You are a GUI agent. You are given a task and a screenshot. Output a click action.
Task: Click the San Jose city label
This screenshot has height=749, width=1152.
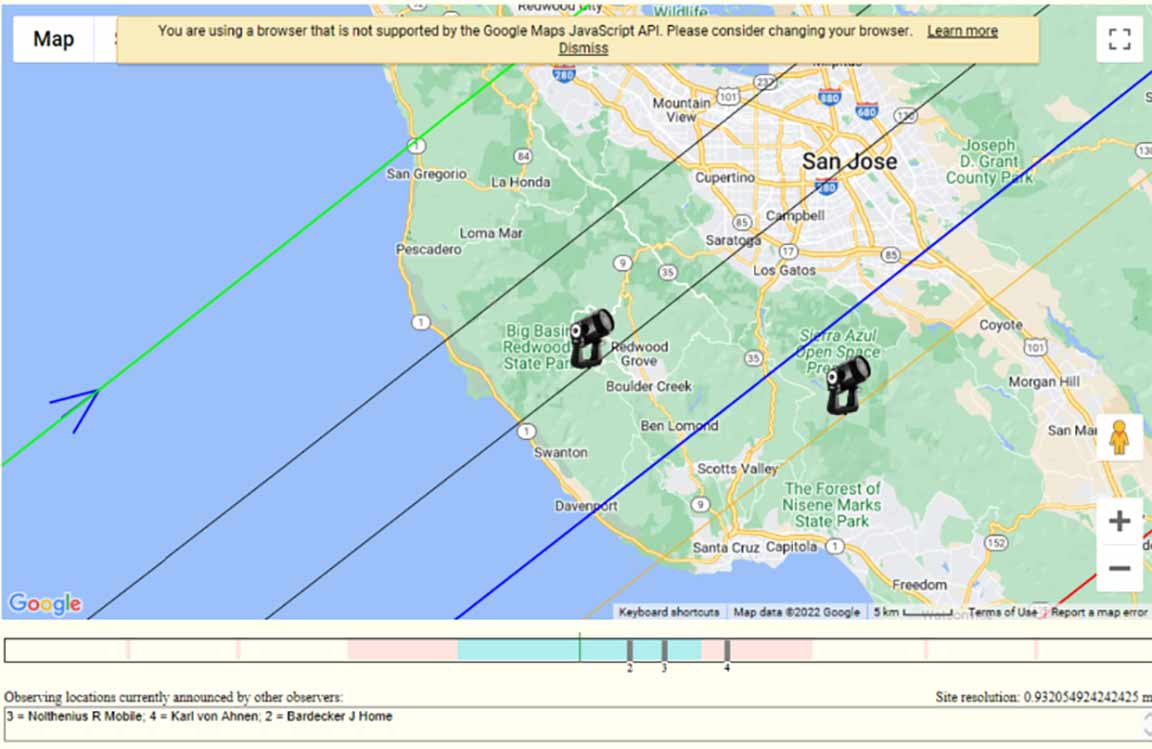click(x=849, y=161)
